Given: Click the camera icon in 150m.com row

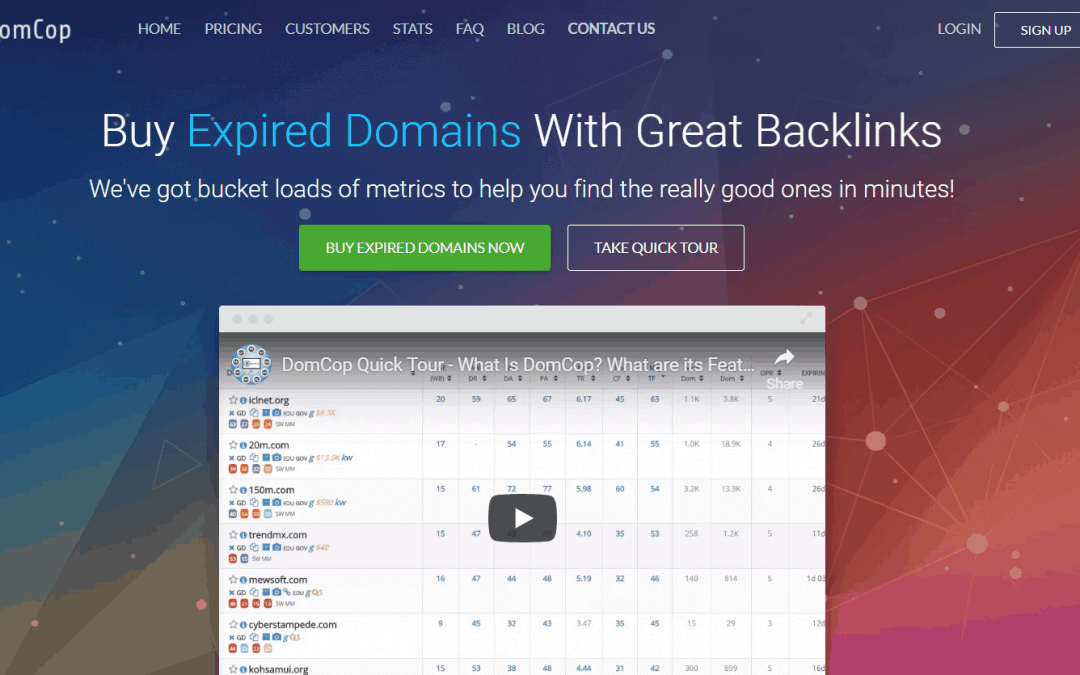Looking at the screenshot, I should tap(276, 502).
